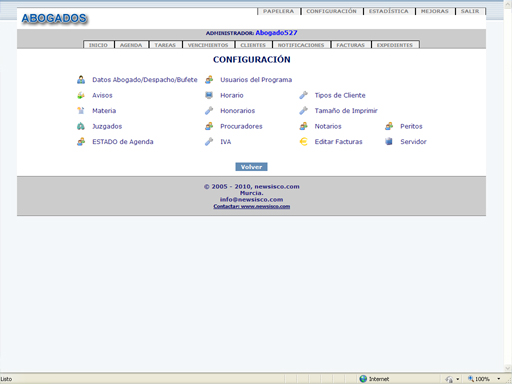Open ESTADO de Agenda link

pos(123,142)
